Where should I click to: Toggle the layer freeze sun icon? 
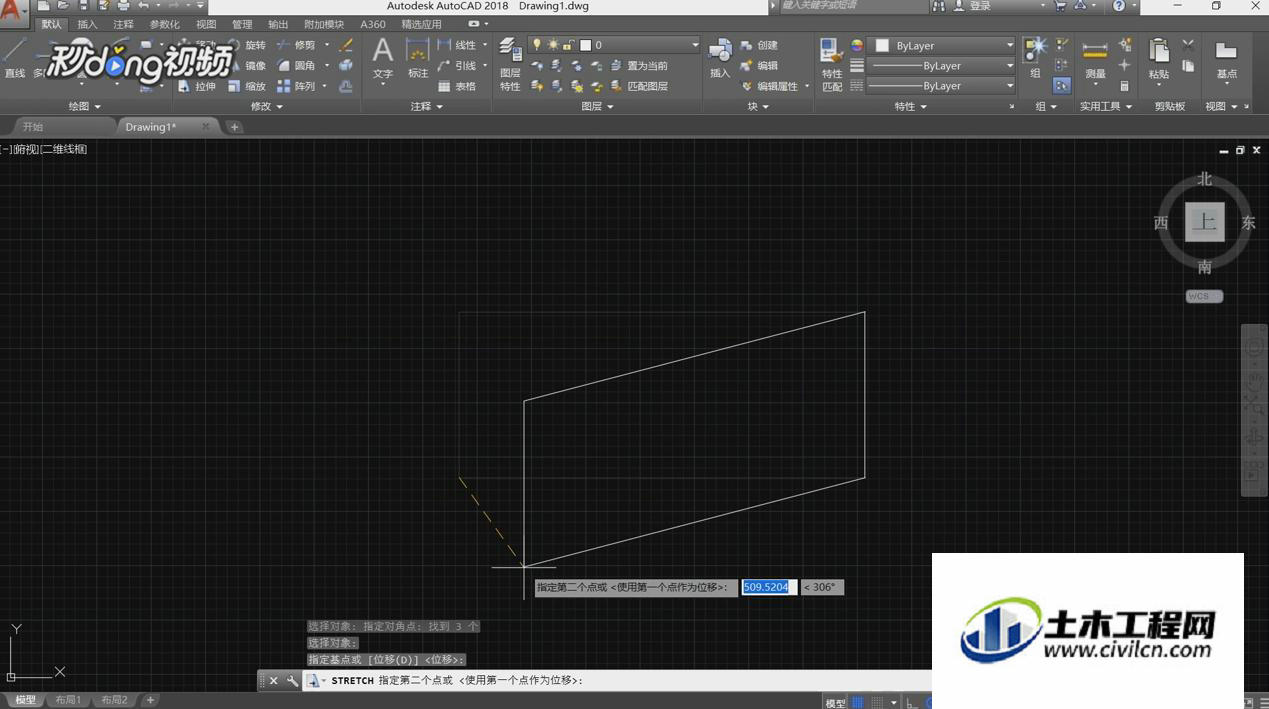pos(553,45)
